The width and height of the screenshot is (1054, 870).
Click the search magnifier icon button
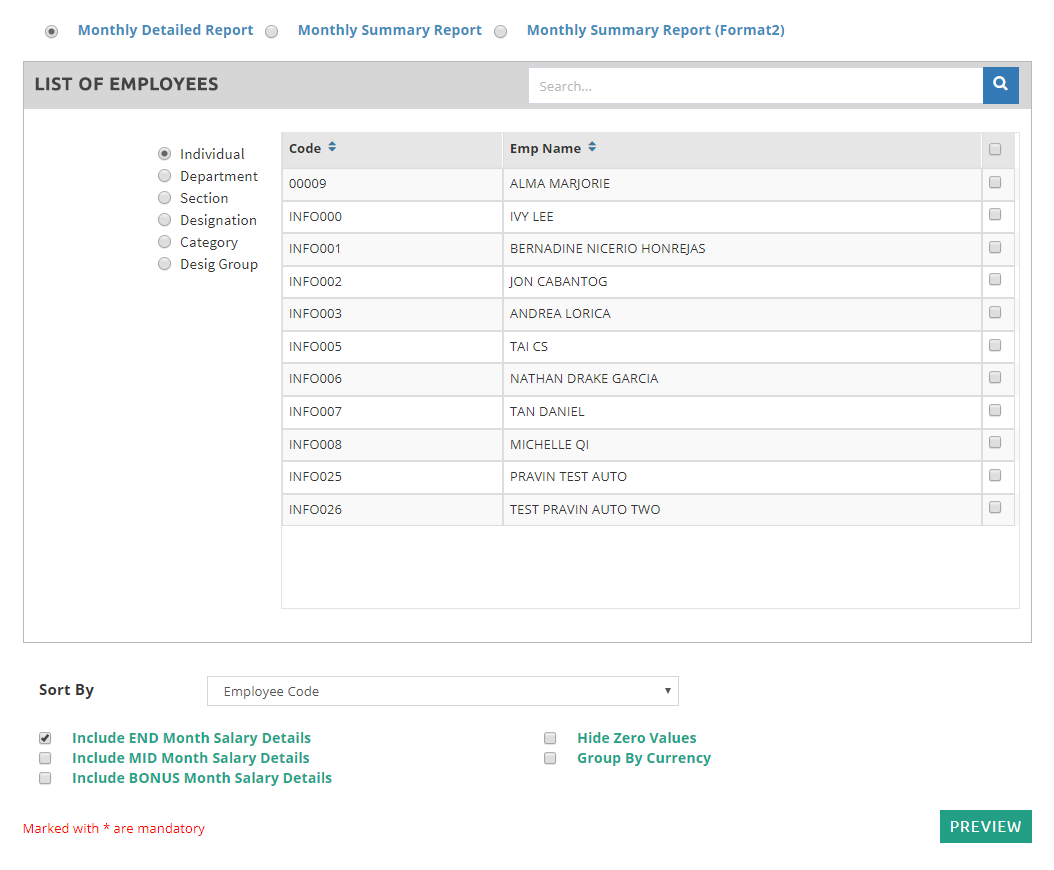point(1000,86)
